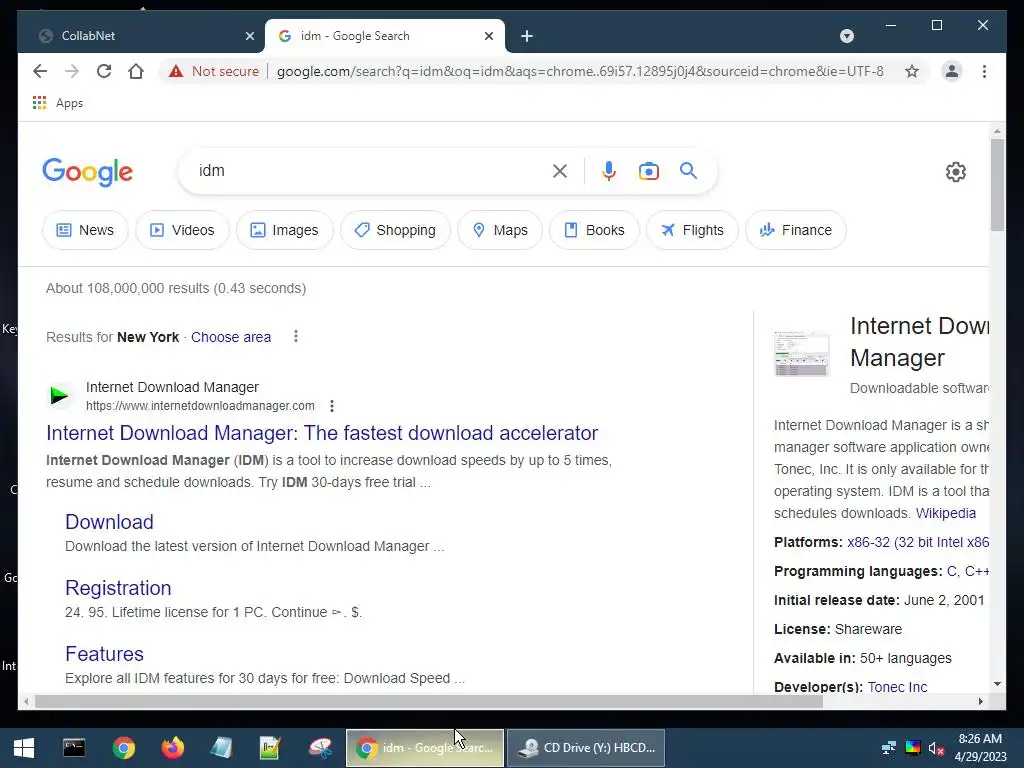Open the Download sitelink

(109, 522)
